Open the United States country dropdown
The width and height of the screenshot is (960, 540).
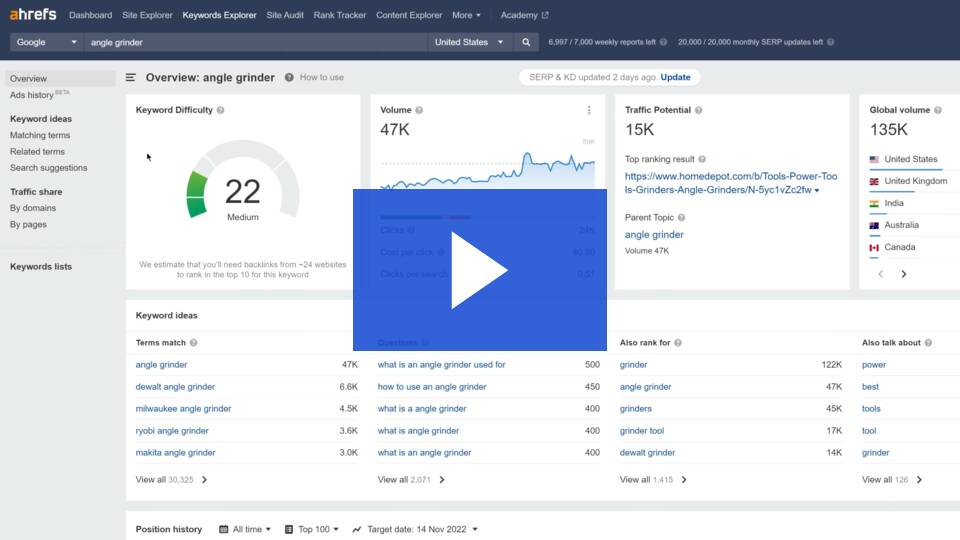click(469, 42)
